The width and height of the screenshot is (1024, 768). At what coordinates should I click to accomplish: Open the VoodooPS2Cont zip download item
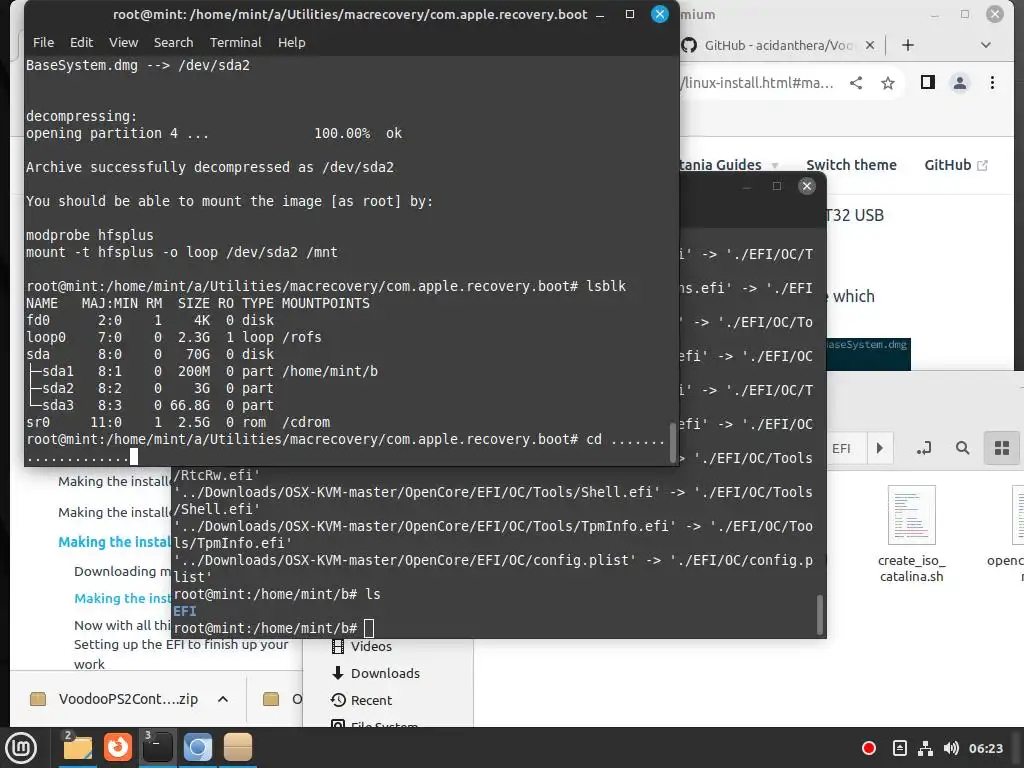click(115, 699)
